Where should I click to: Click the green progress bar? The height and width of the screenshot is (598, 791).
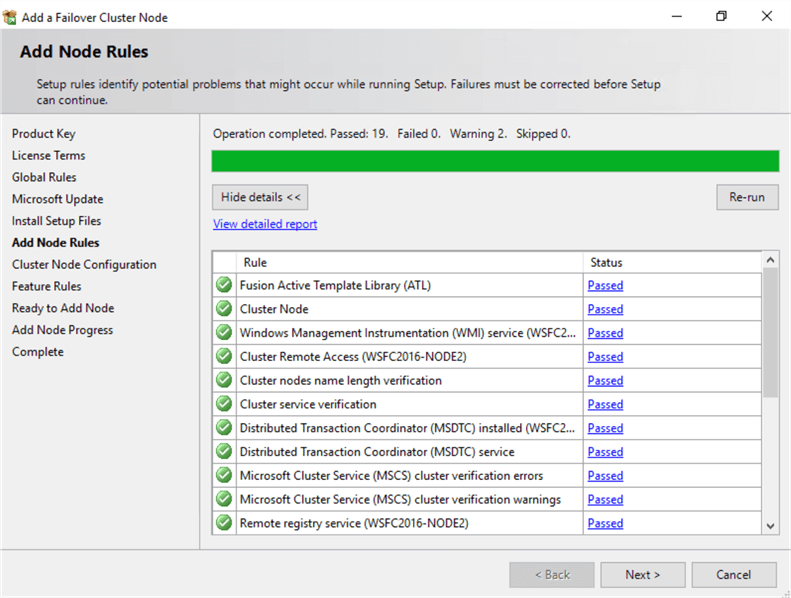[495, 161]
